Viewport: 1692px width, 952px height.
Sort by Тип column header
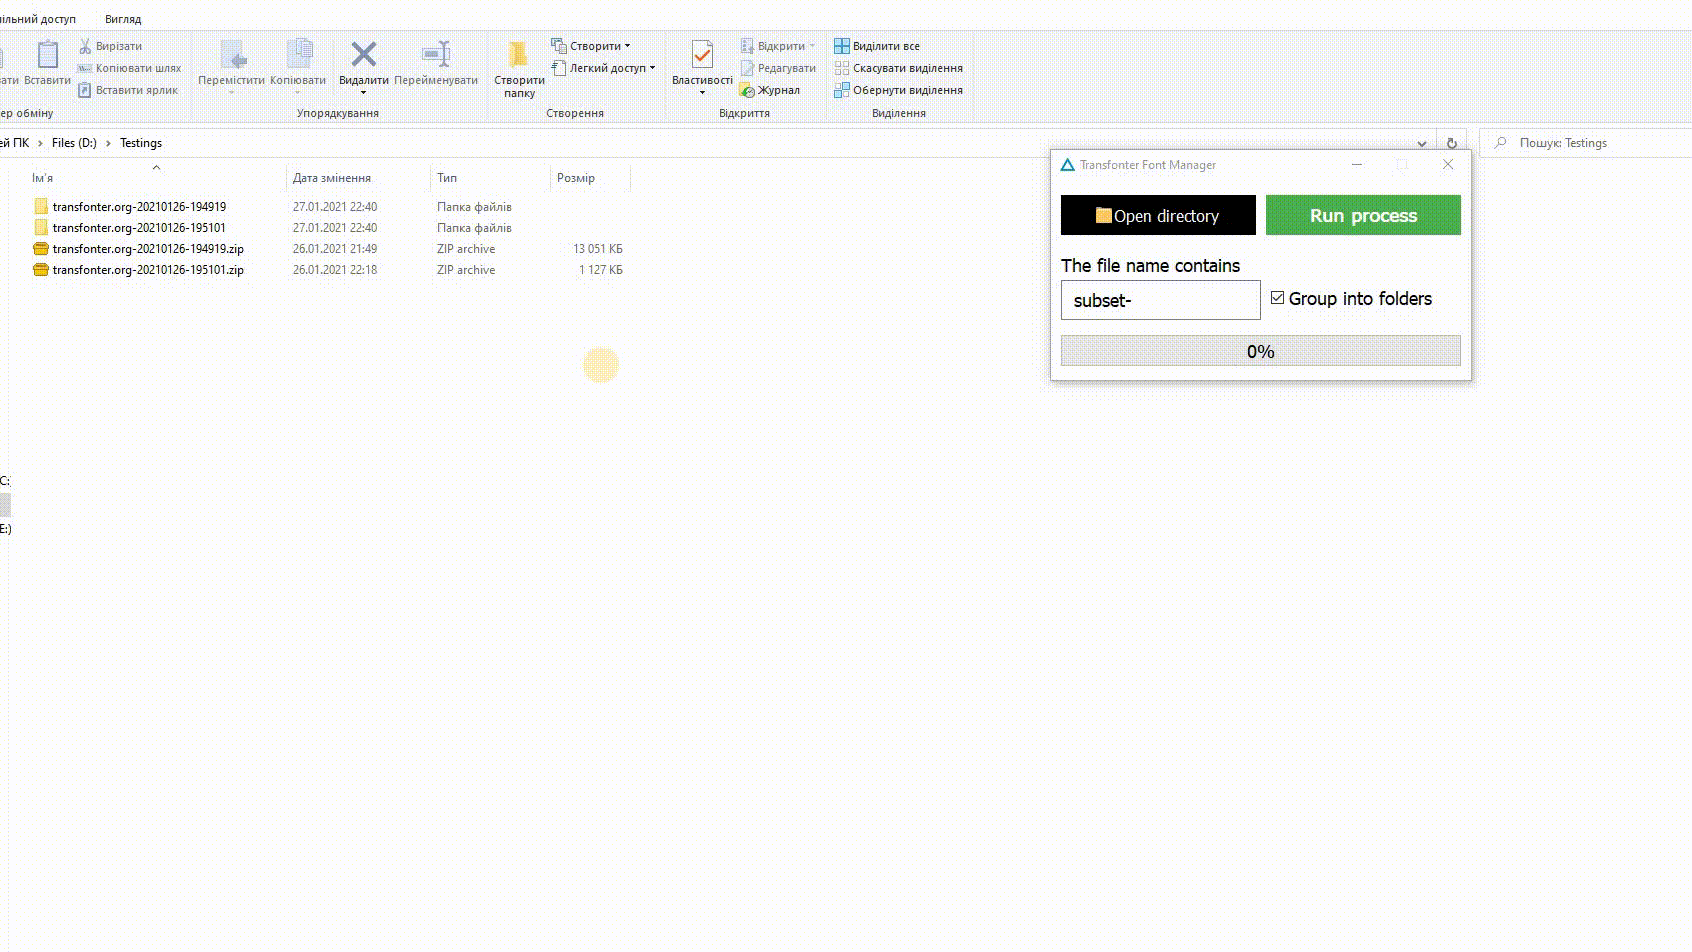tap(489, 178)
